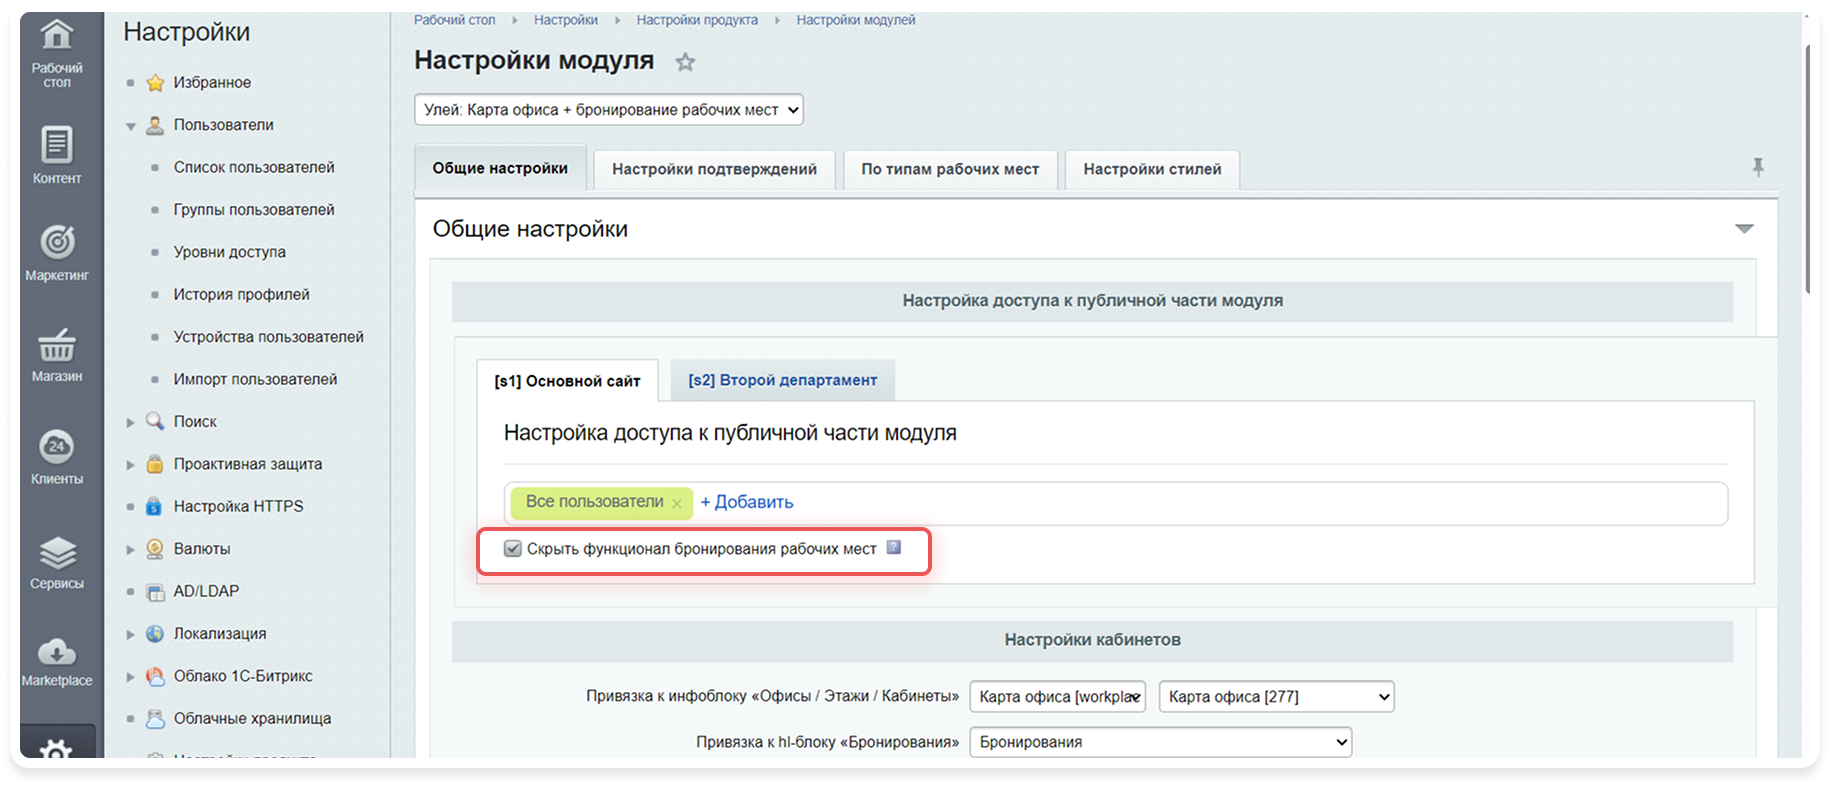The image size is (1830, 786).
Task: Open Уровни доступа in the tree
Action: (230, 252)
